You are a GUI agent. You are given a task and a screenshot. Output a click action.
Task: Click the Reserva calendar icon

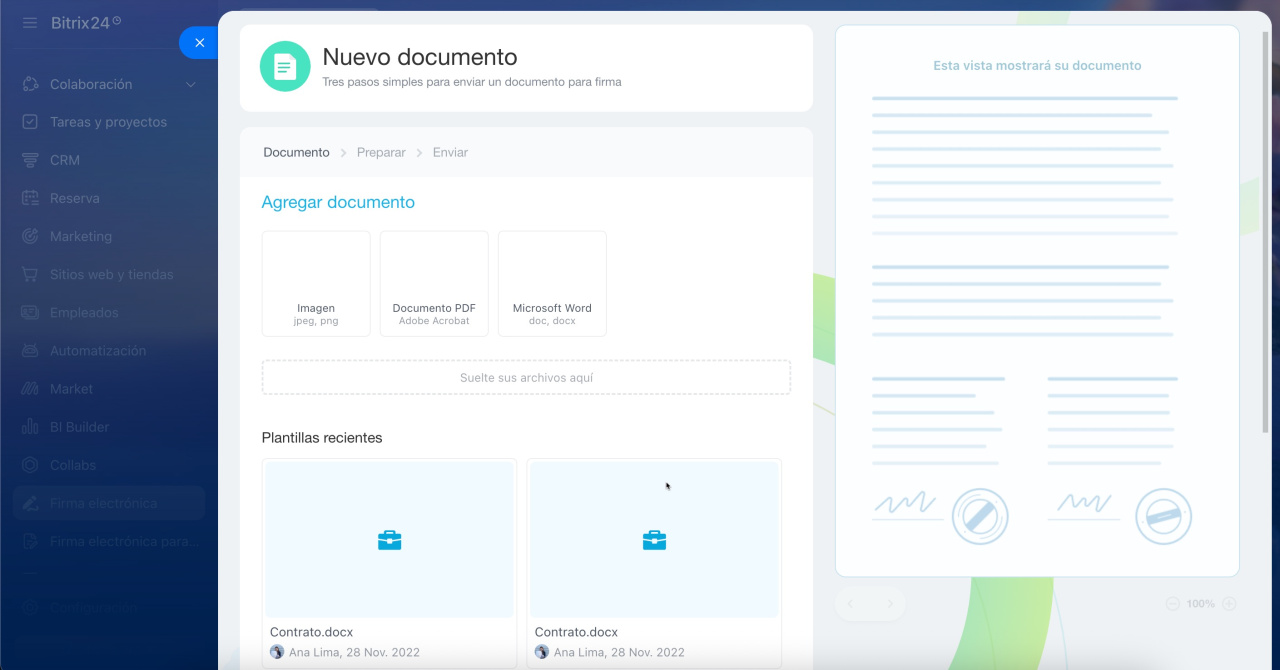tap(31, 198)
